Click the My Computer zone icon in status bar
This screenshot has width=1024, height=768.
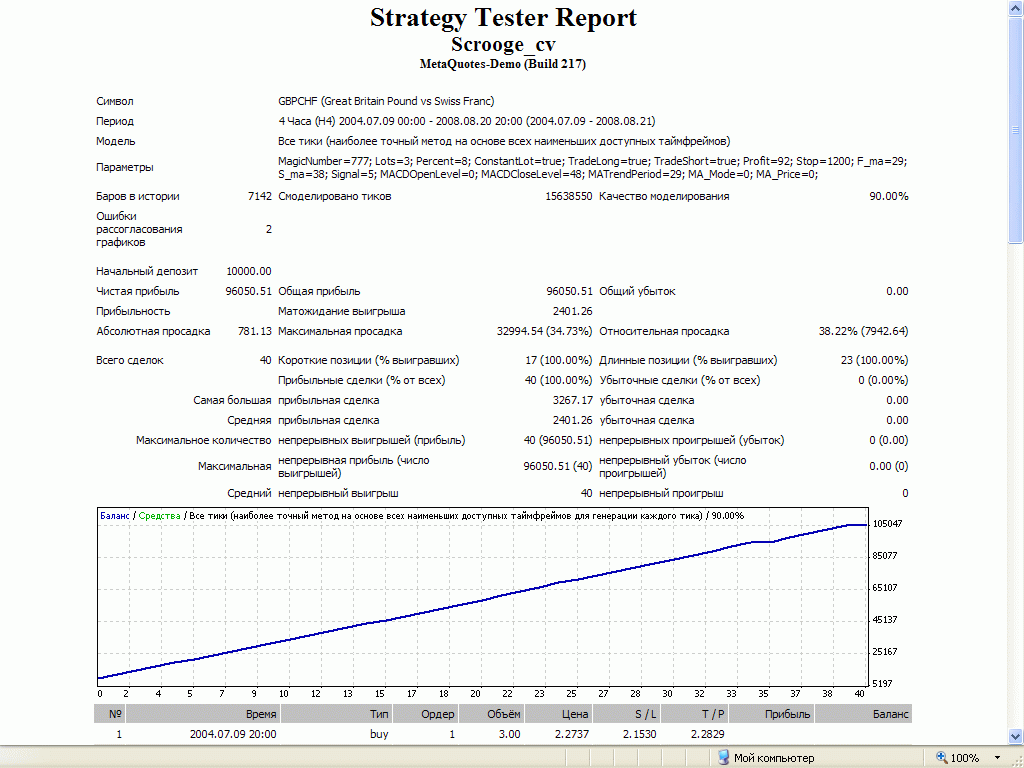pyautogui.click(x=723, y=758)
